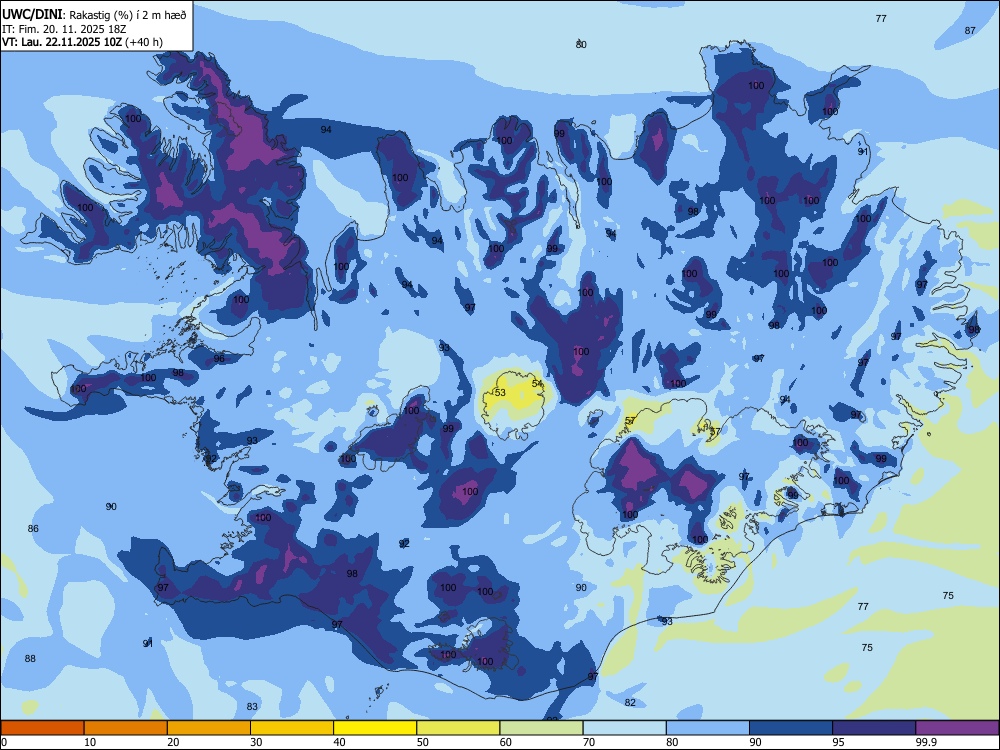Image resolution: width=1000 pixels, height=750 pixels.
Task: Click the 'Rakastig (%) í 2 m hæð' label
Action: tap(127, 15)
